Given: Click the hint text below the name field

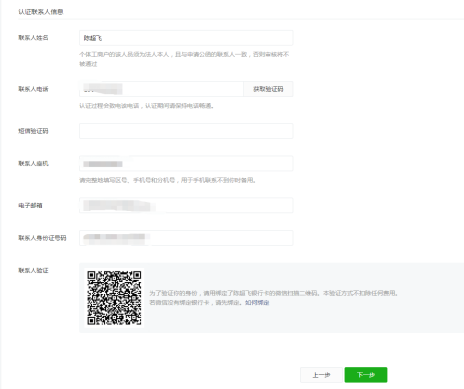Looking at the screenshot, I should [x=184, y=59].
